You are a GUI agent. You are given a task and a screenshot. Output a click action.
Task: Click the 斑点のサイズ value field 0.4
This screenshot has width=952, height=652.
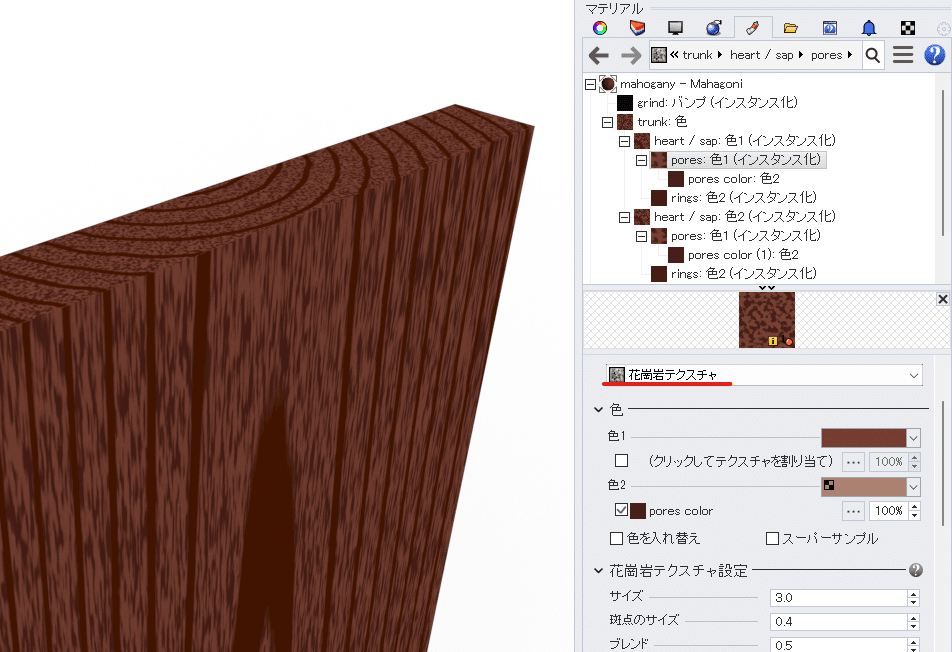click(839, 622)
